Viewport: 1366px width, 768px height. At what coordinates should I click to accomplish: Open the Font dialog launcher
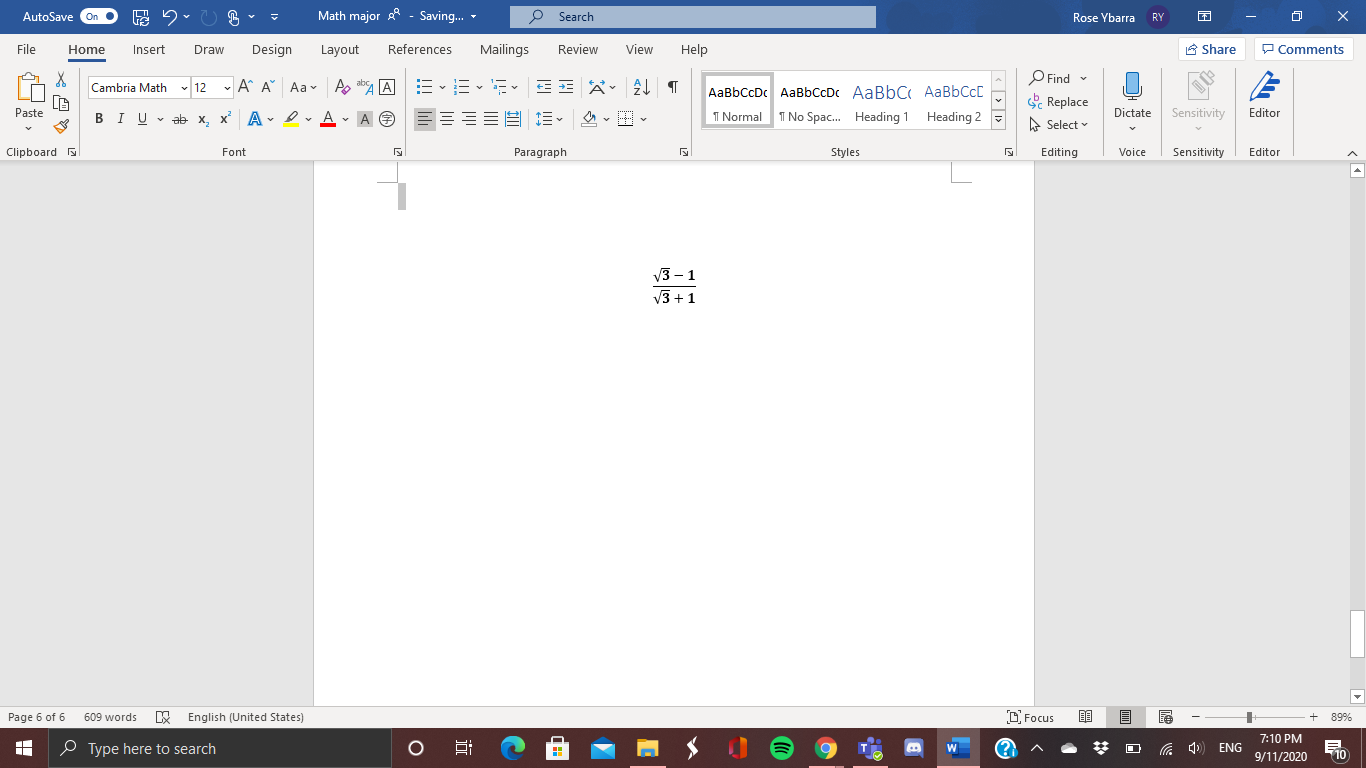coord(398,152)
